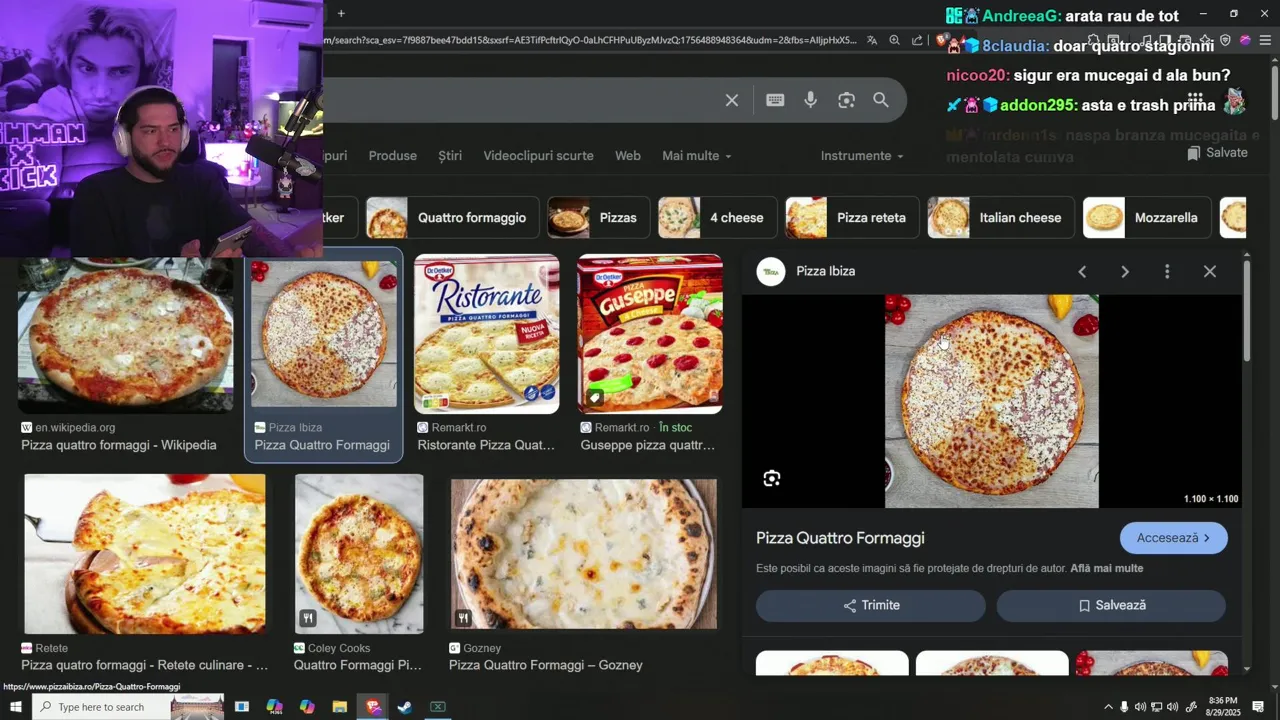Go to the previous image in preview
The image size is (1280, 720).
pos(1082,272)
